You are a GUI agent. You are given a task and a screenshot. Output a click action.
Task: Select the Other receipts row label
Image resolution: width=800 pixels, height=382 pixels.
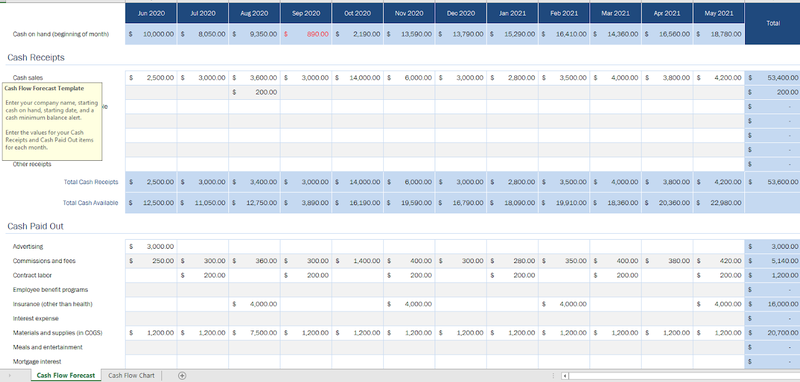(x=32, y=164)
